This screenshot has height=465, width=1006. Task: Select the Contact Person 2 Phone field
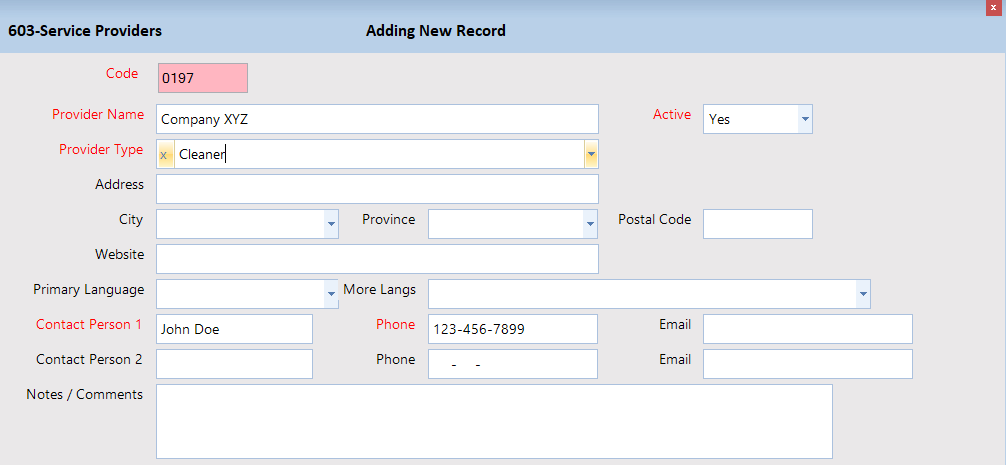[512, 364]
